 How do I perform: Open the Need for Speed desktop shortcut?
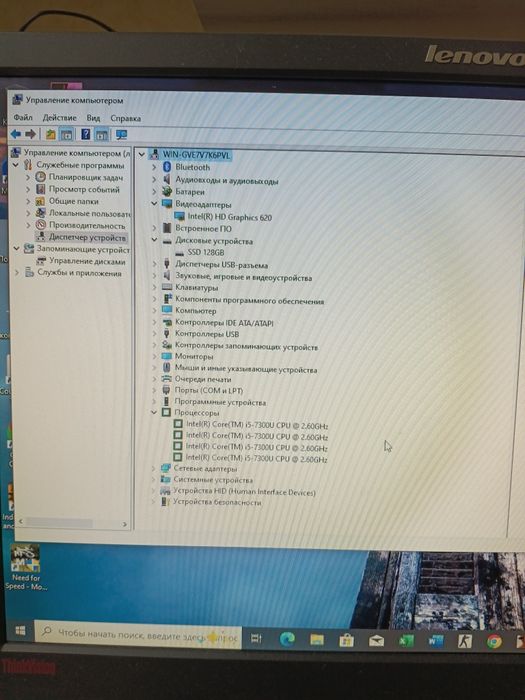(25, 567)
